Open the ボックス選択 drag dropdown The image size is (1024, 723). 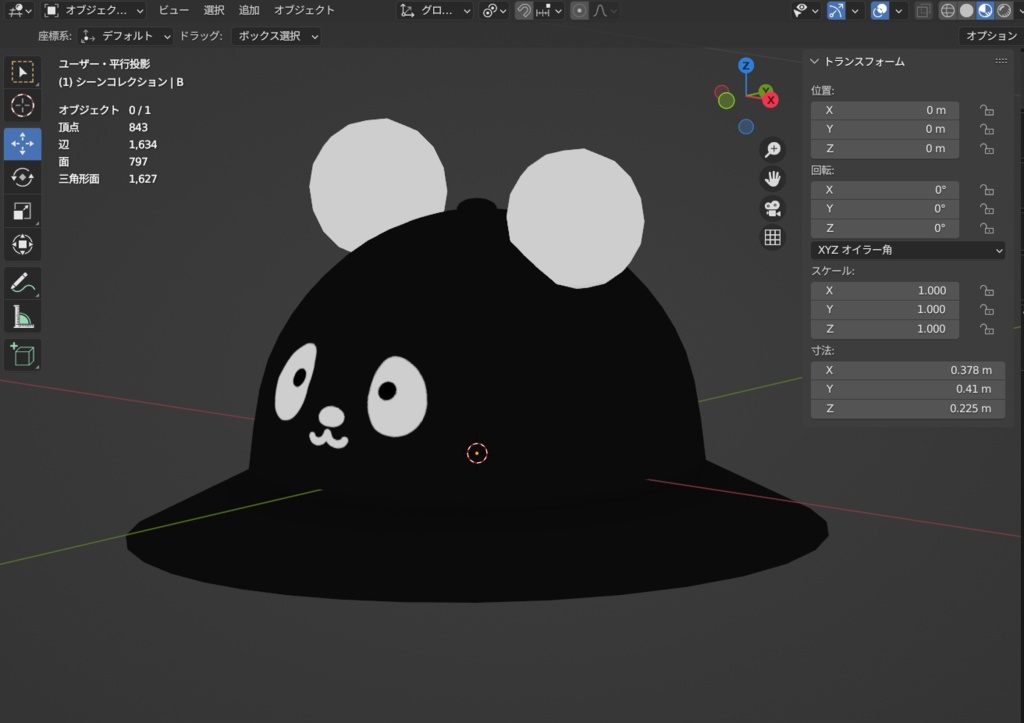277,36
